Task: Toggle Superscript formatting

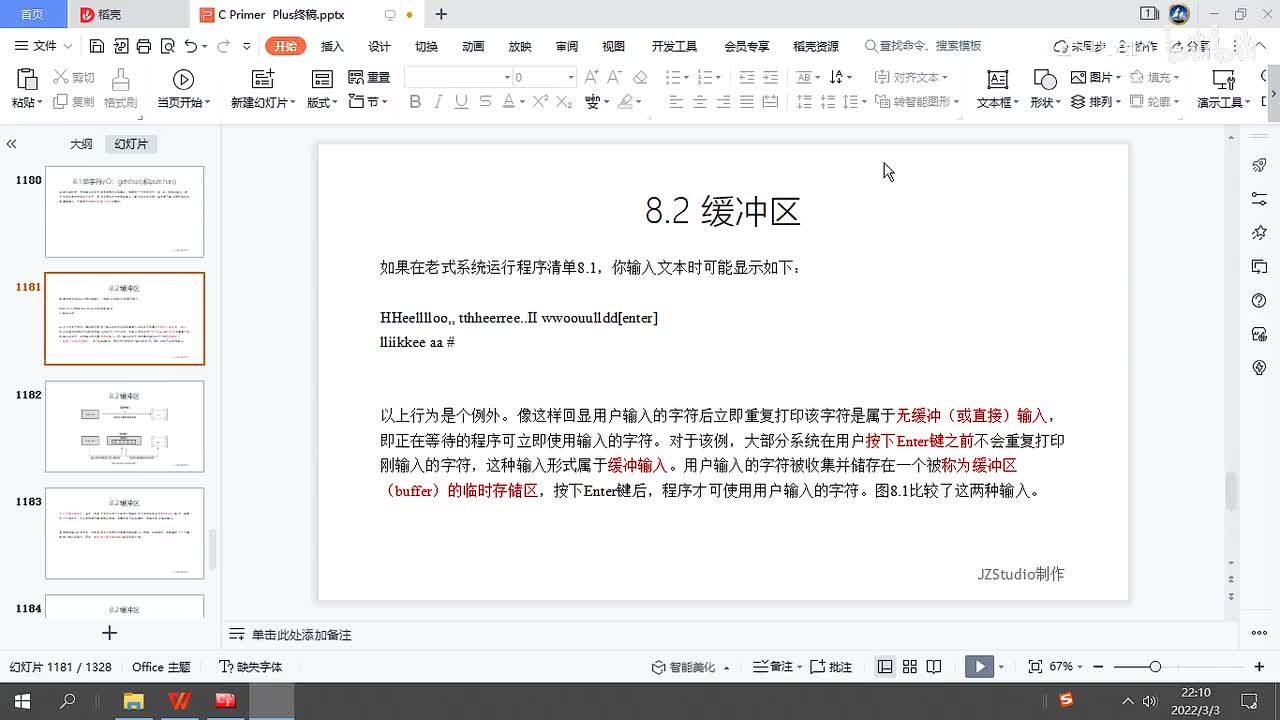Action: tap(540, 102)
